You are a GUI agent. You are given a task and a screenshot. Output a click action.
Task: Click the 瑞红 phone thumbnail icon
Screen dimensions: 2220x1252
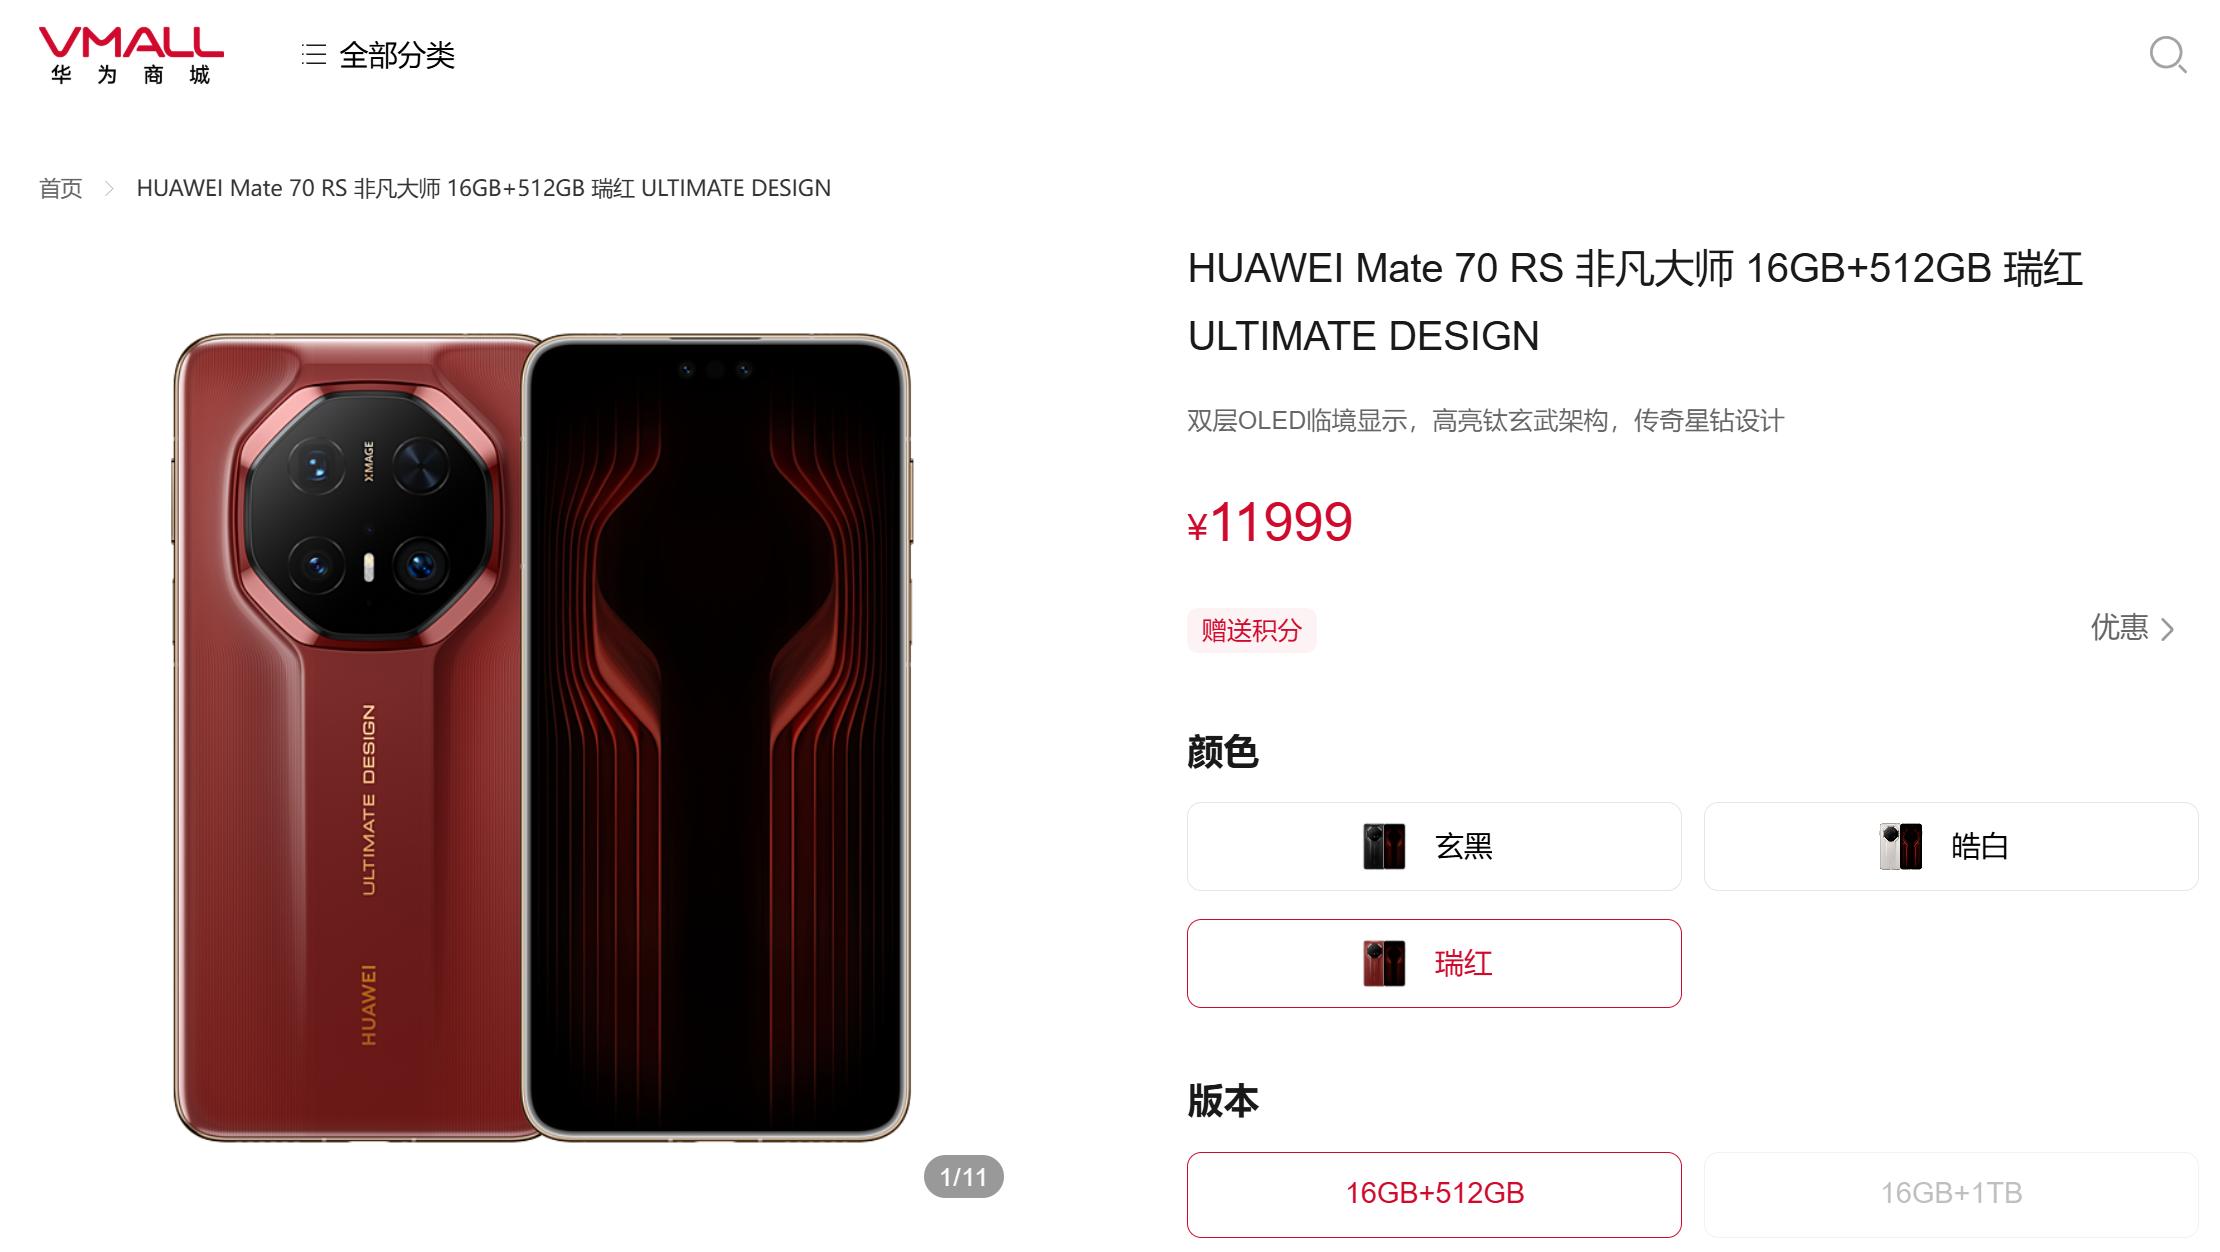pos(1384,963)
